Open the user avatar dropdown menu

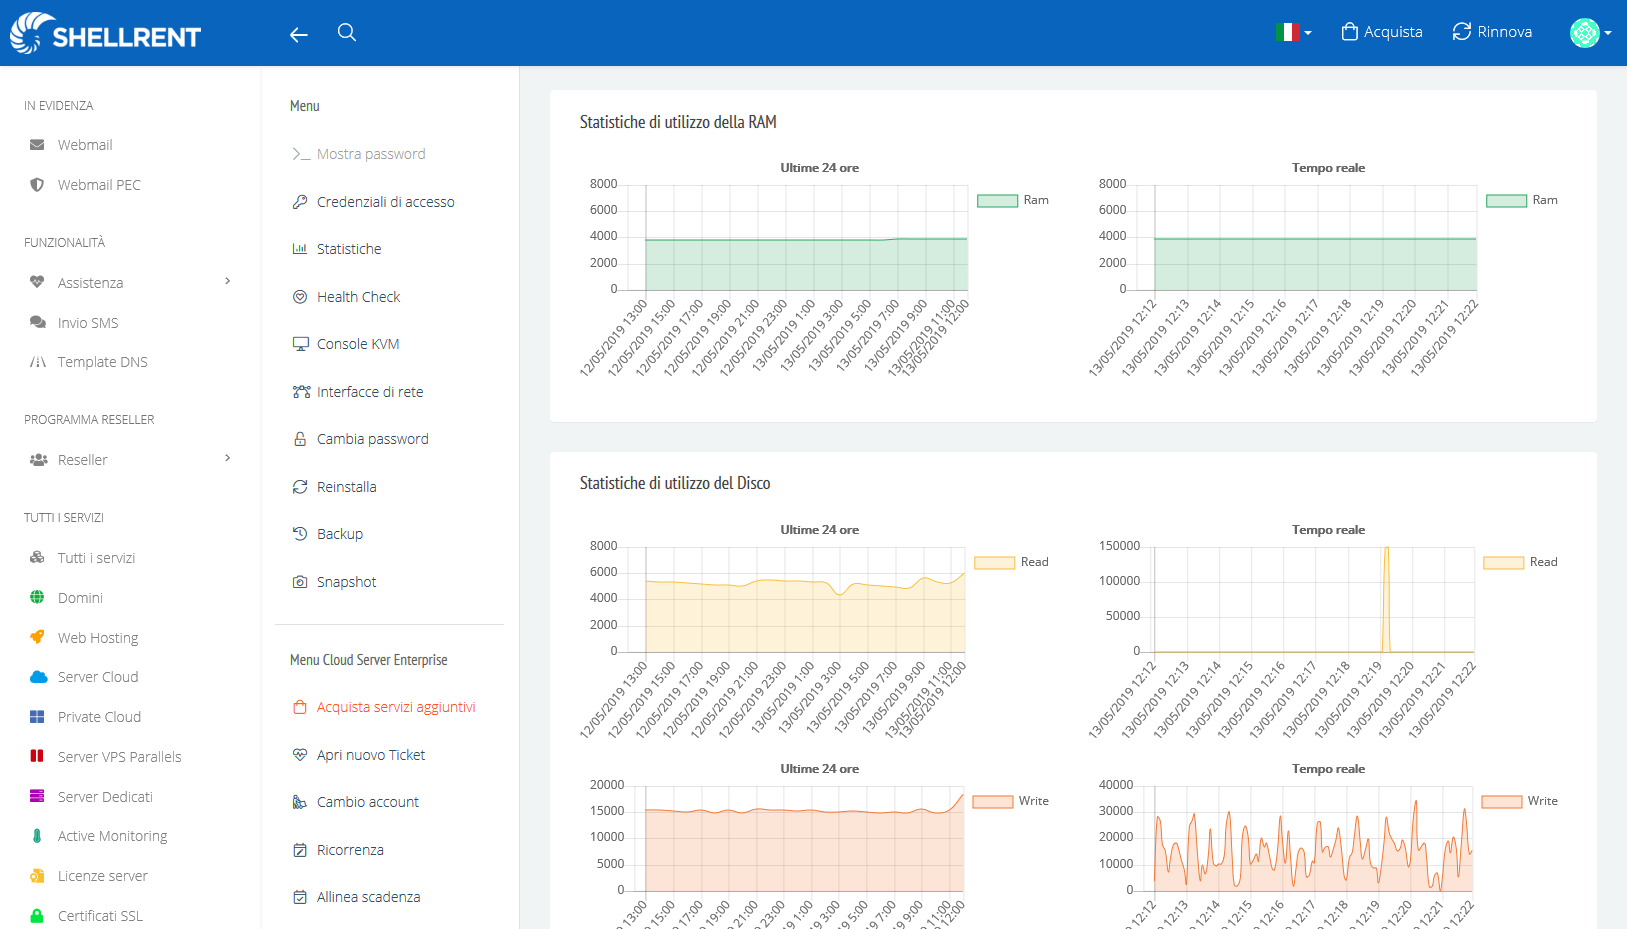1590,33
